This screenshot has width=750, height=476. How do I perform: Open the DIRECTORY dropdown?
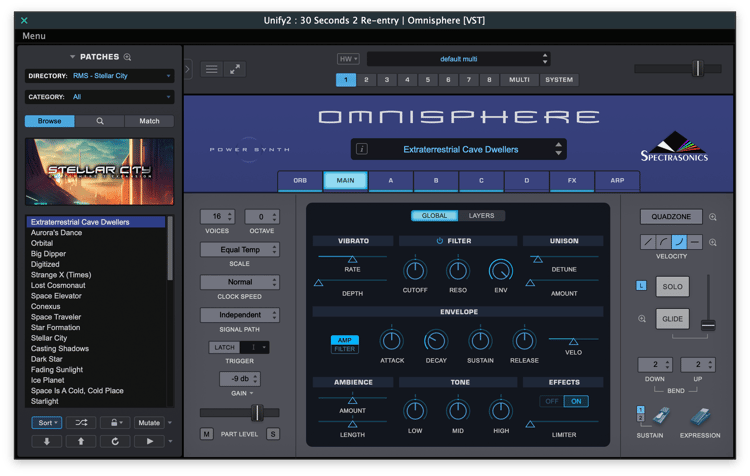tap(99, 76)
